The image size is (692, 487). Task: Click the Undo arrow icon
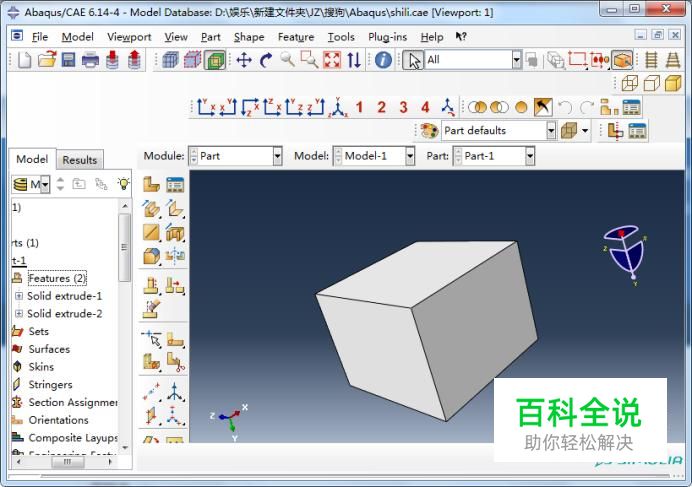click(565, 107)
